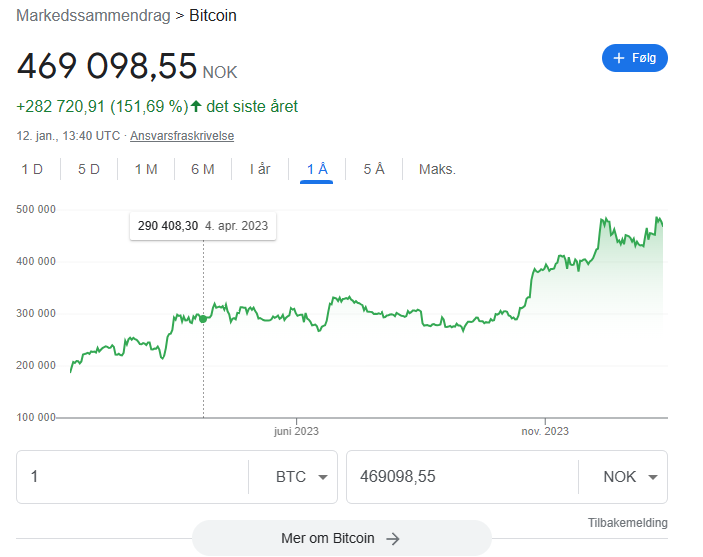This screenshot has width=703, height=557.
Task: Click the Følg follow button
Action: [634, 58]
